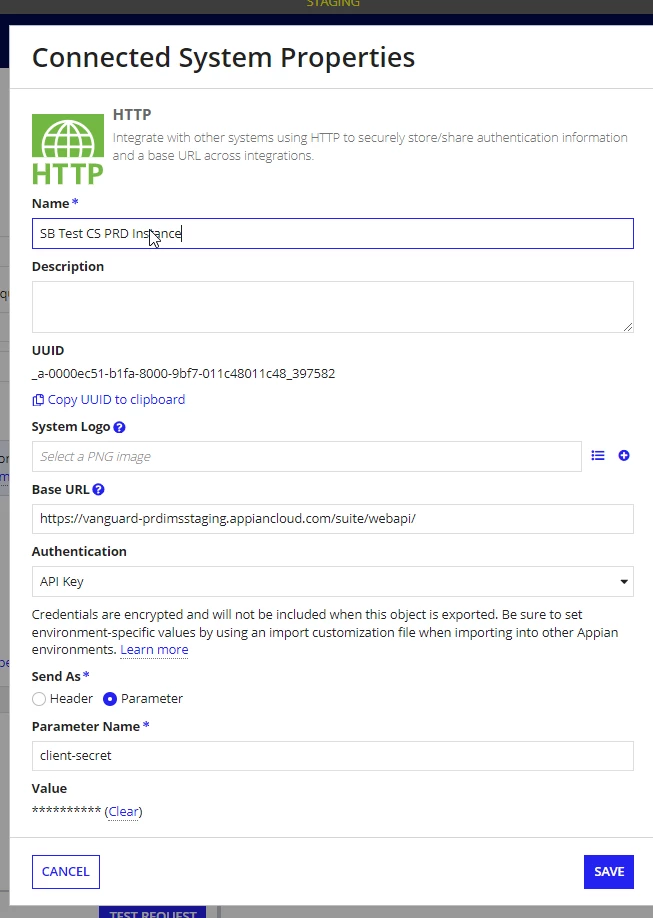Click into the Description text area
Viewport: 653px width, 918px height.
coord(333,307)
